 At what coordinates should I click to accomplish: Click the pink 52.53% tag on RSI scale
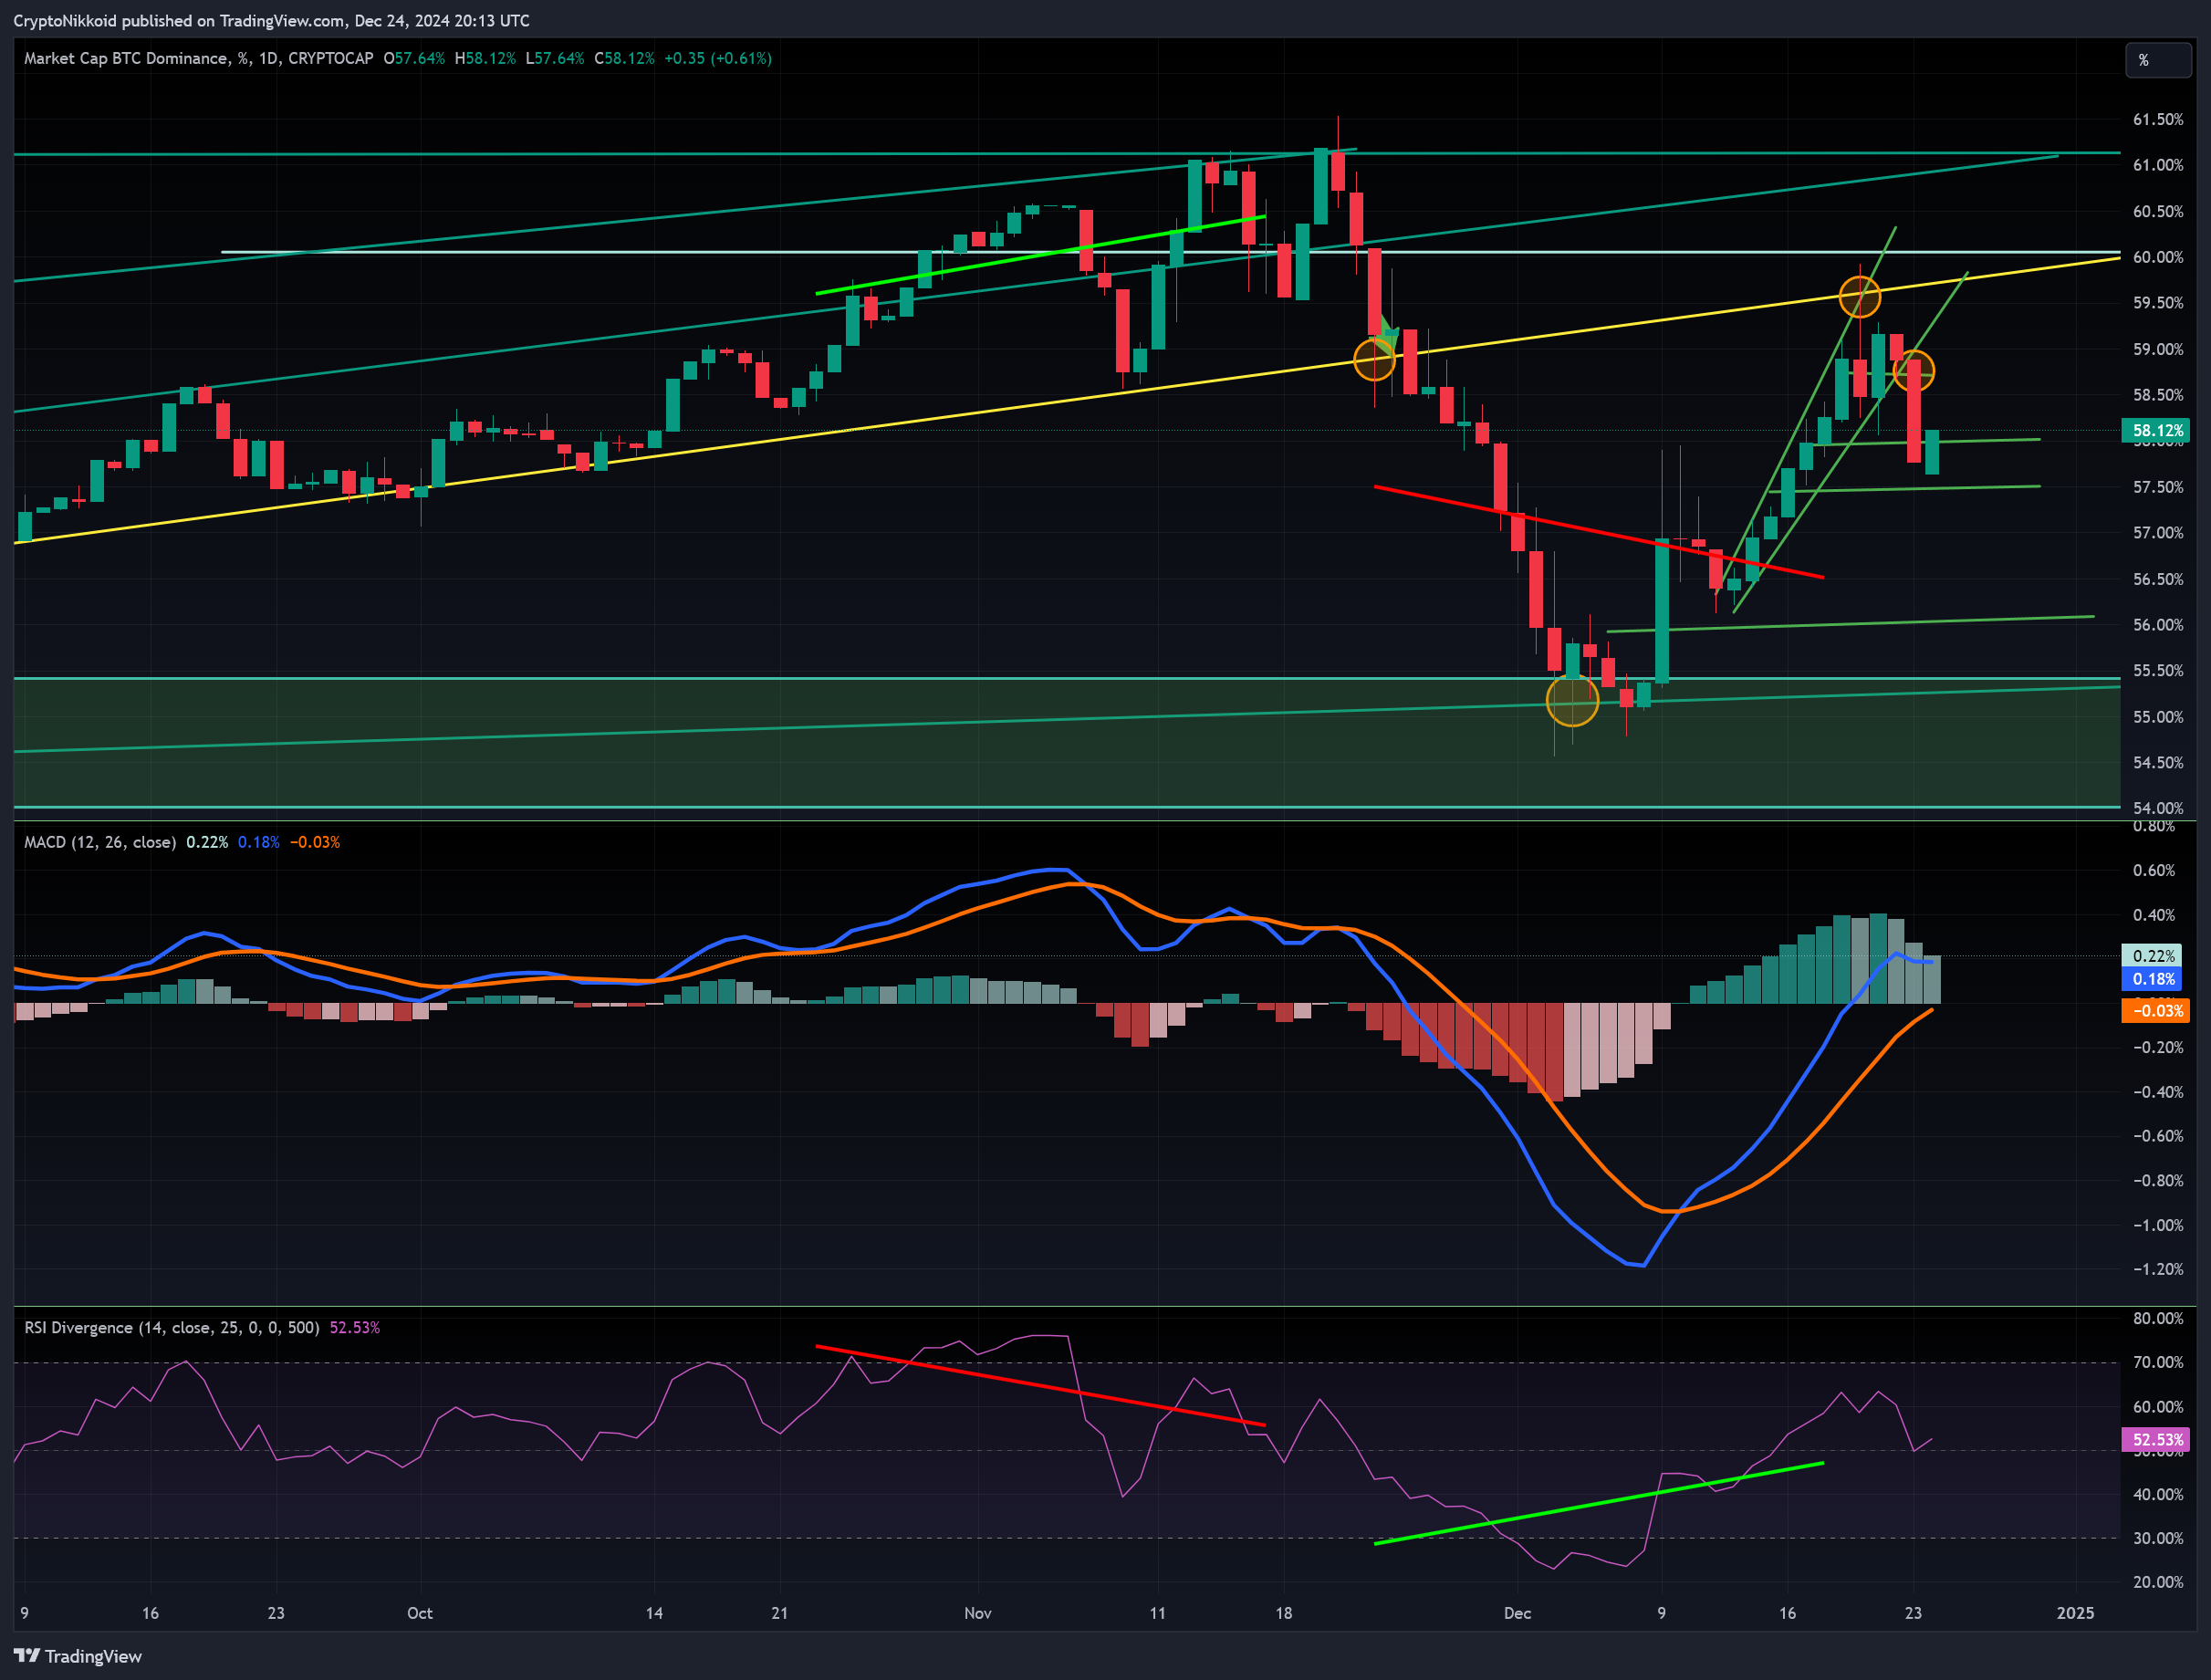coord(2156,1440)
